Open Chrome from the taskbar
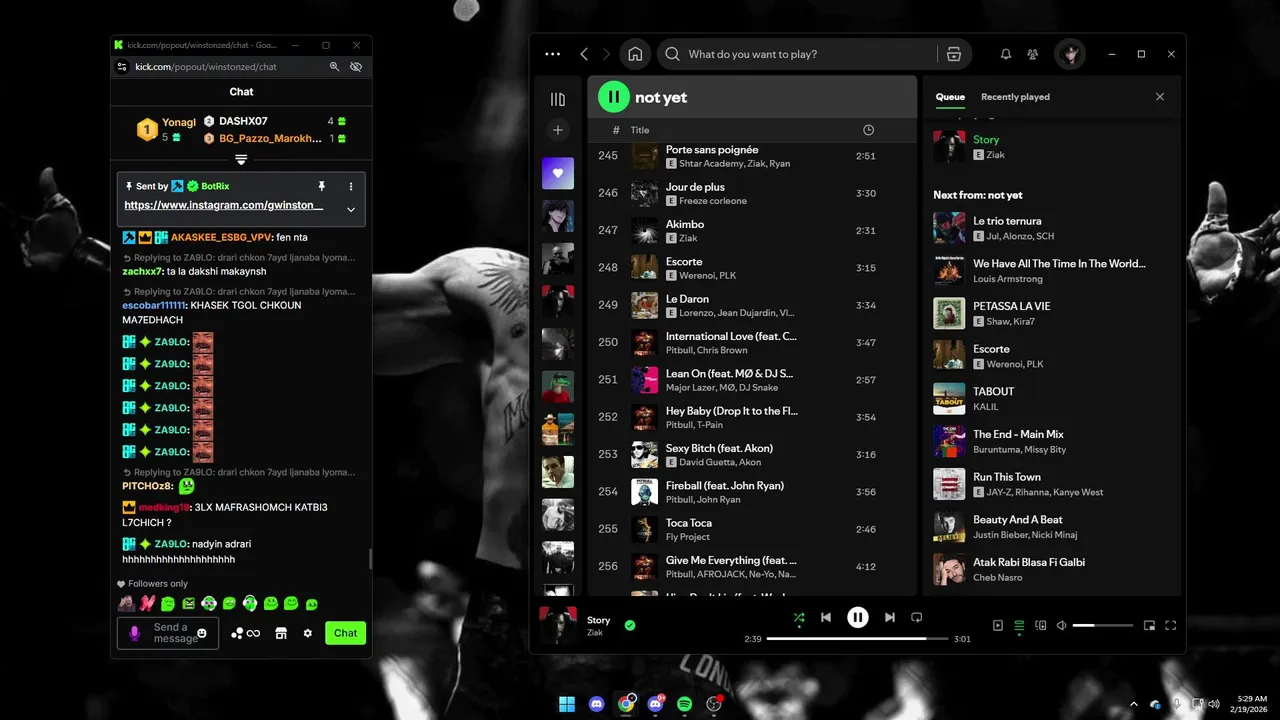 [626, 704]
